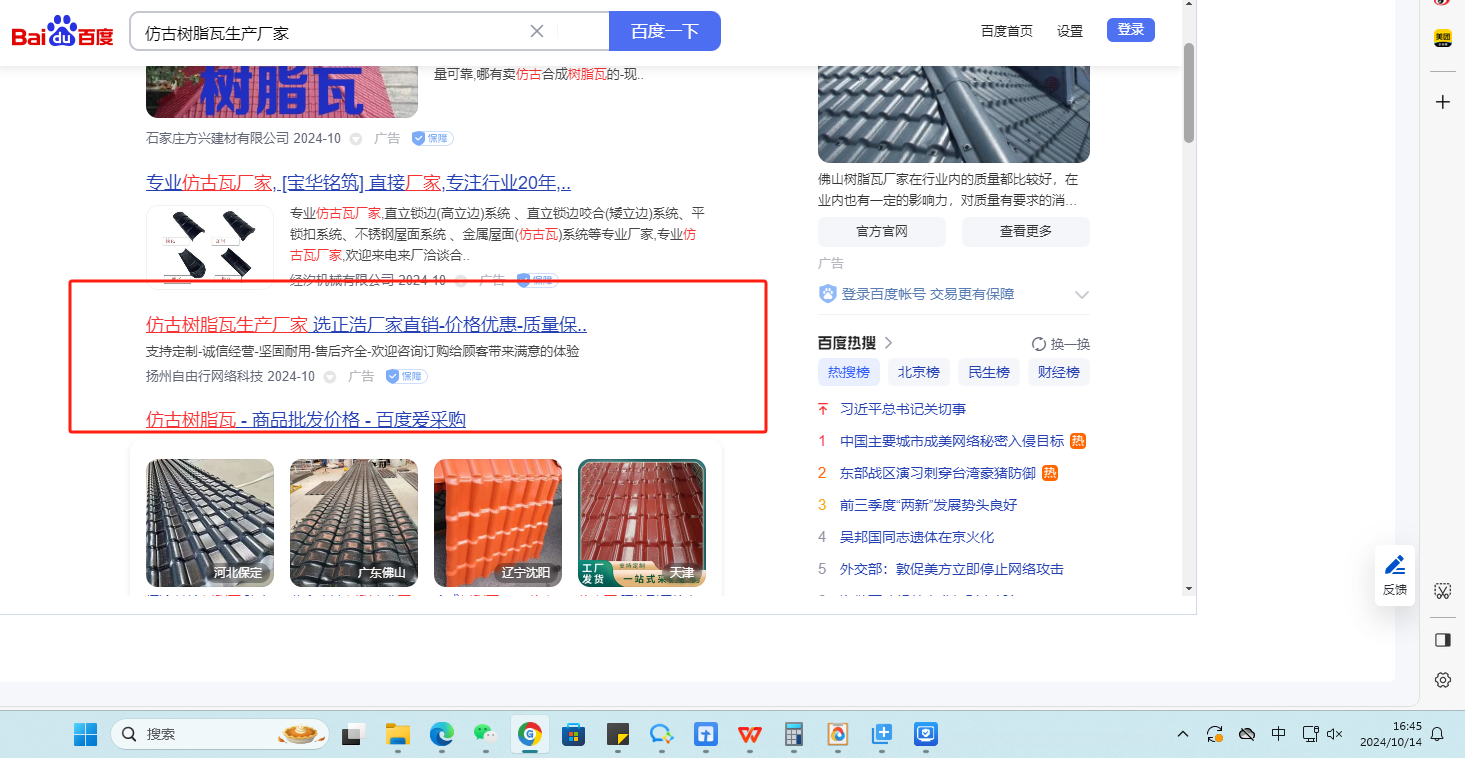1465x758 pixels.
Task: Open the Windows Start menu
Action: [85, 734]
